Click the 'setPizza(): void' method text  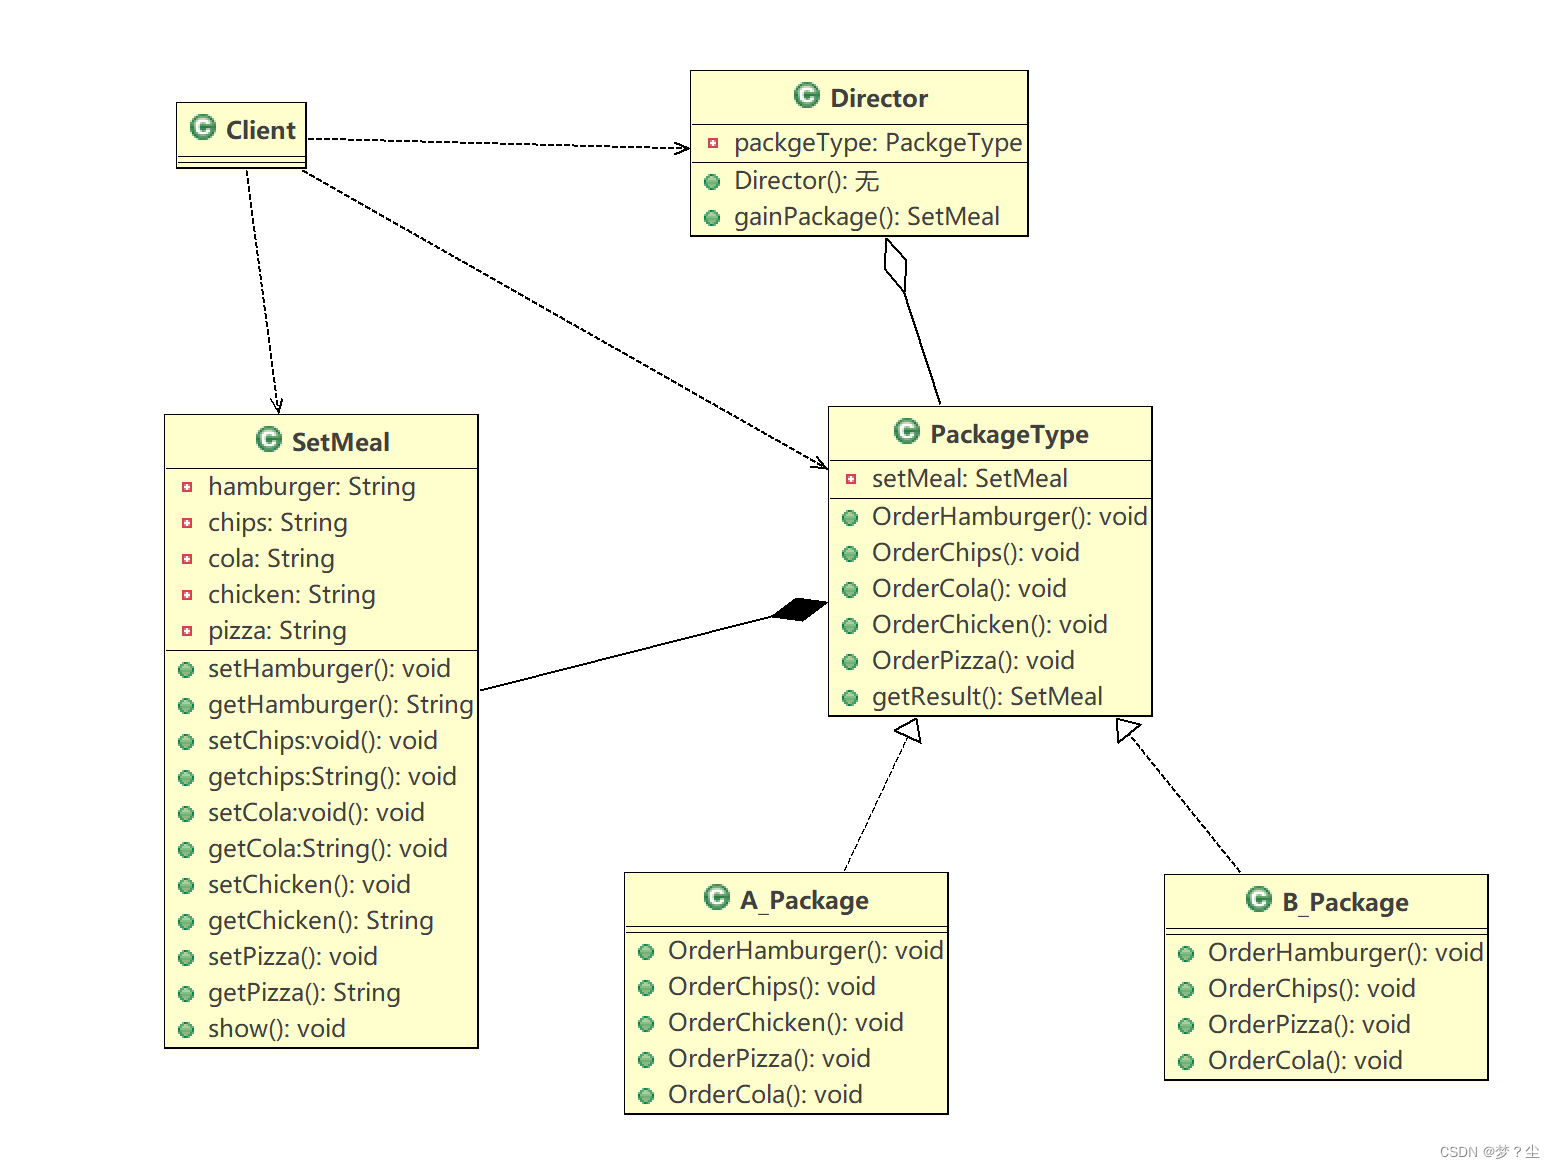point(293,957)
